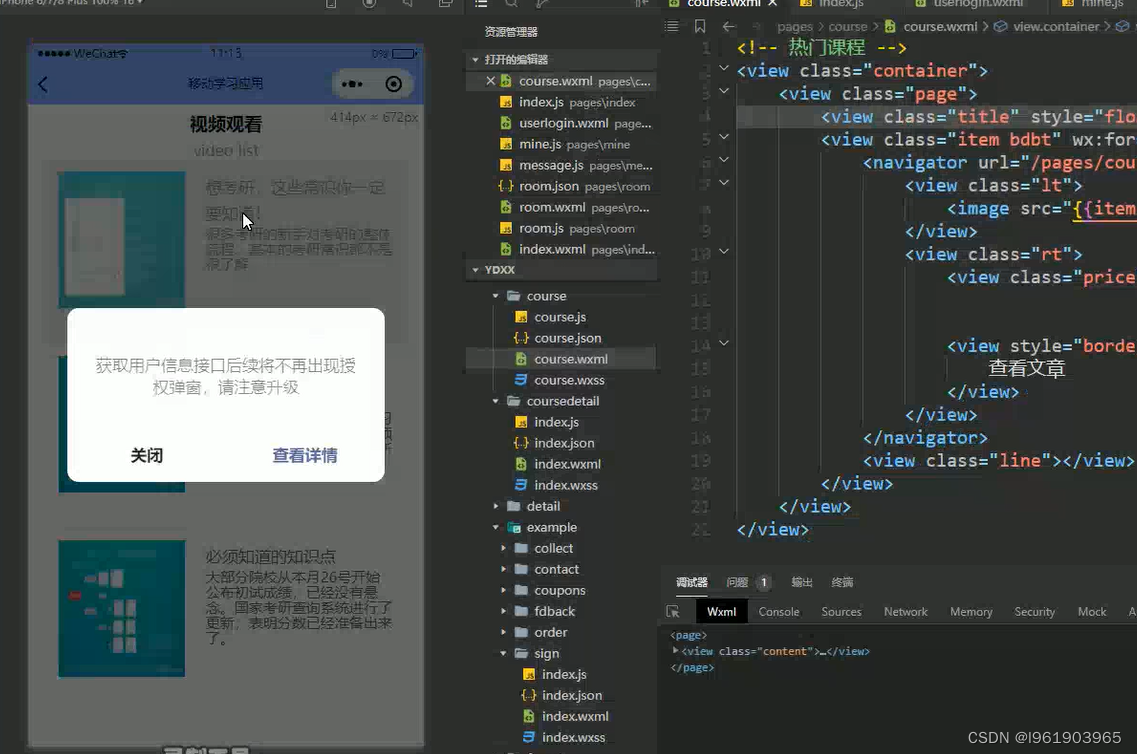Collapse the coursedetail folder
The height and width of the screenshot is (754, 1137).
click(496, 401)
